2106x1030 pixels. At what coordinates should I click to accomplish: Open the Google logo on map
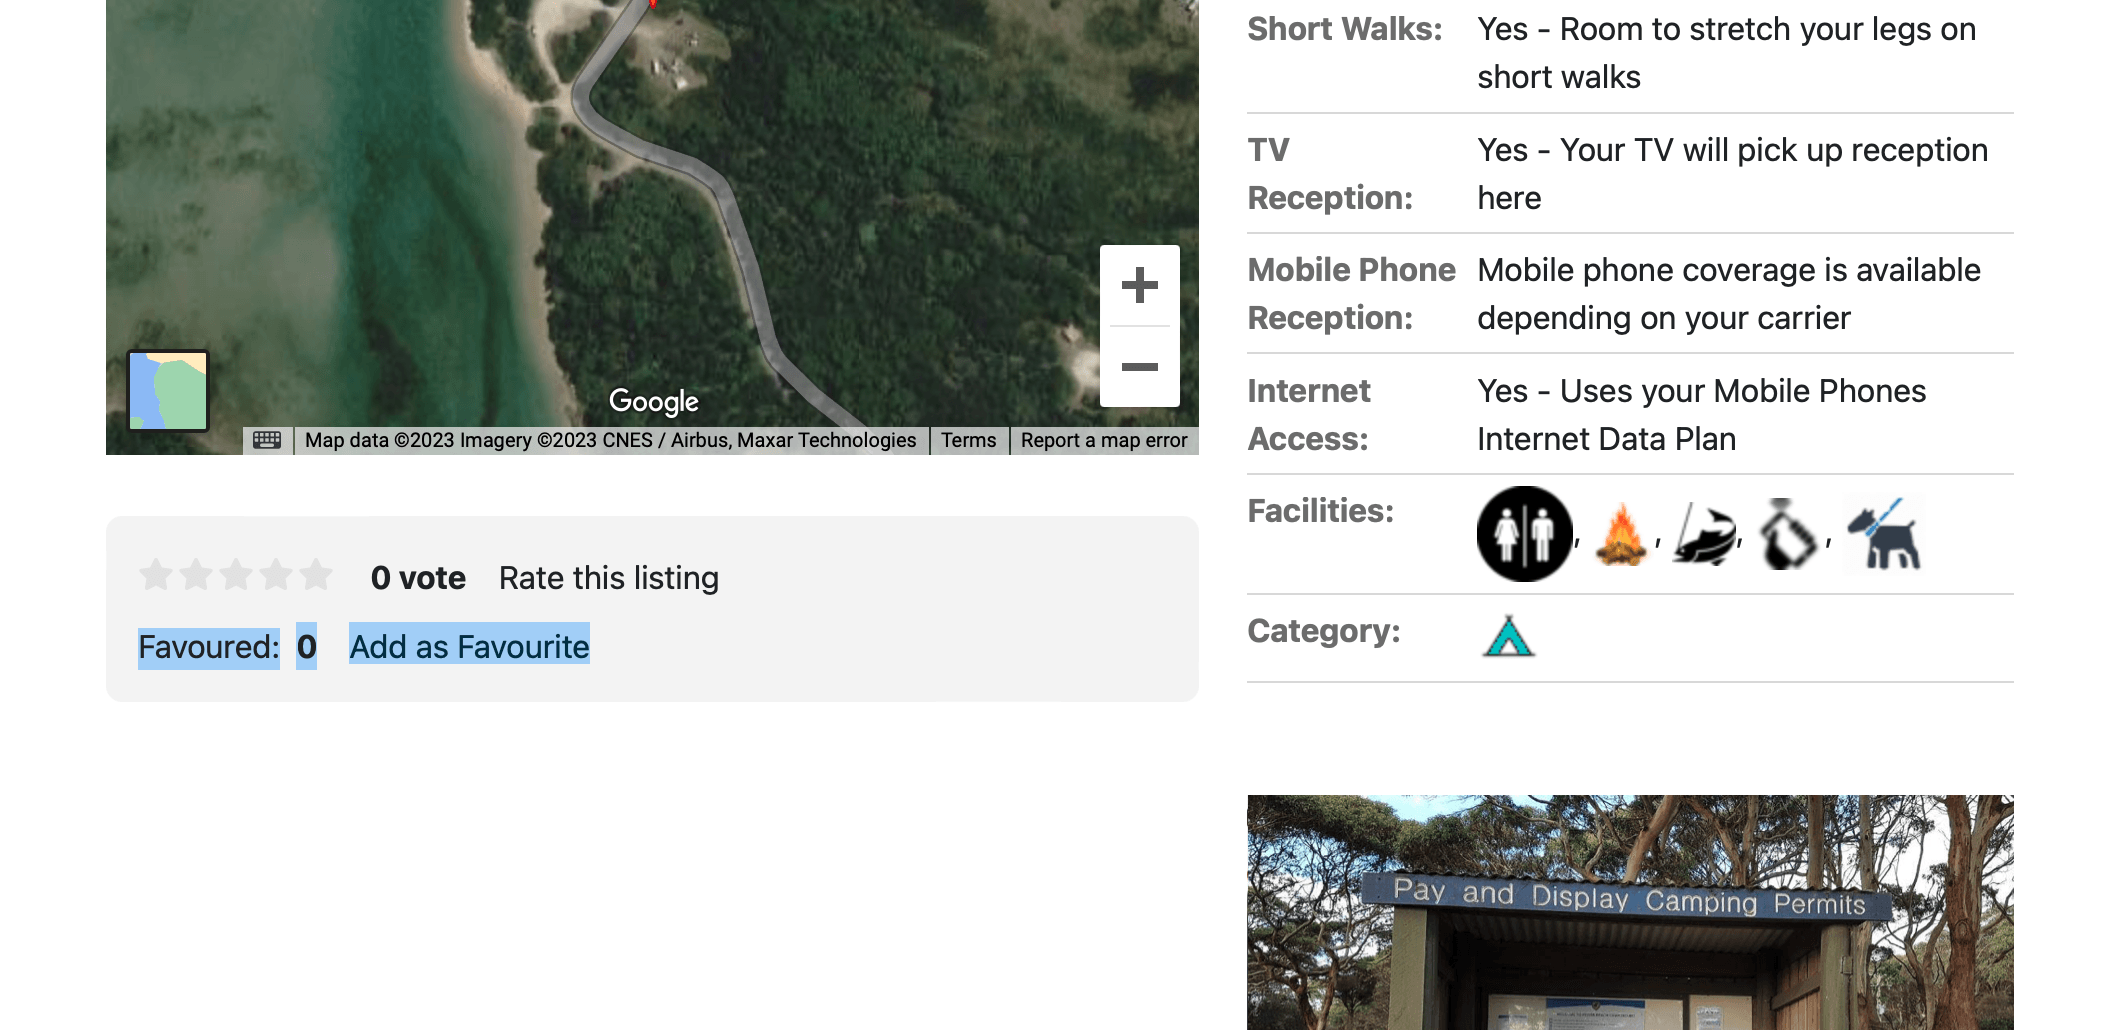[x=654, y=401]
